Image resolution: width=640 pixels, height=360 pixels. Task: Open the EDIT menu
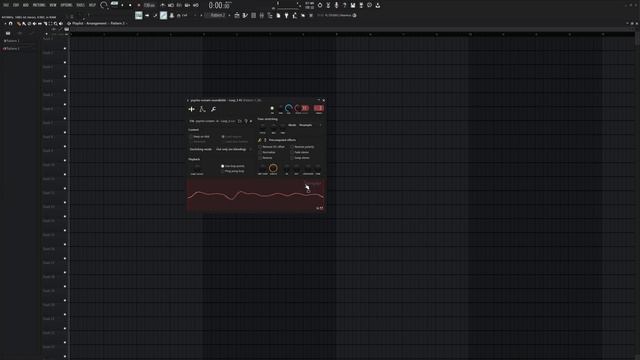tap(16, 5)
